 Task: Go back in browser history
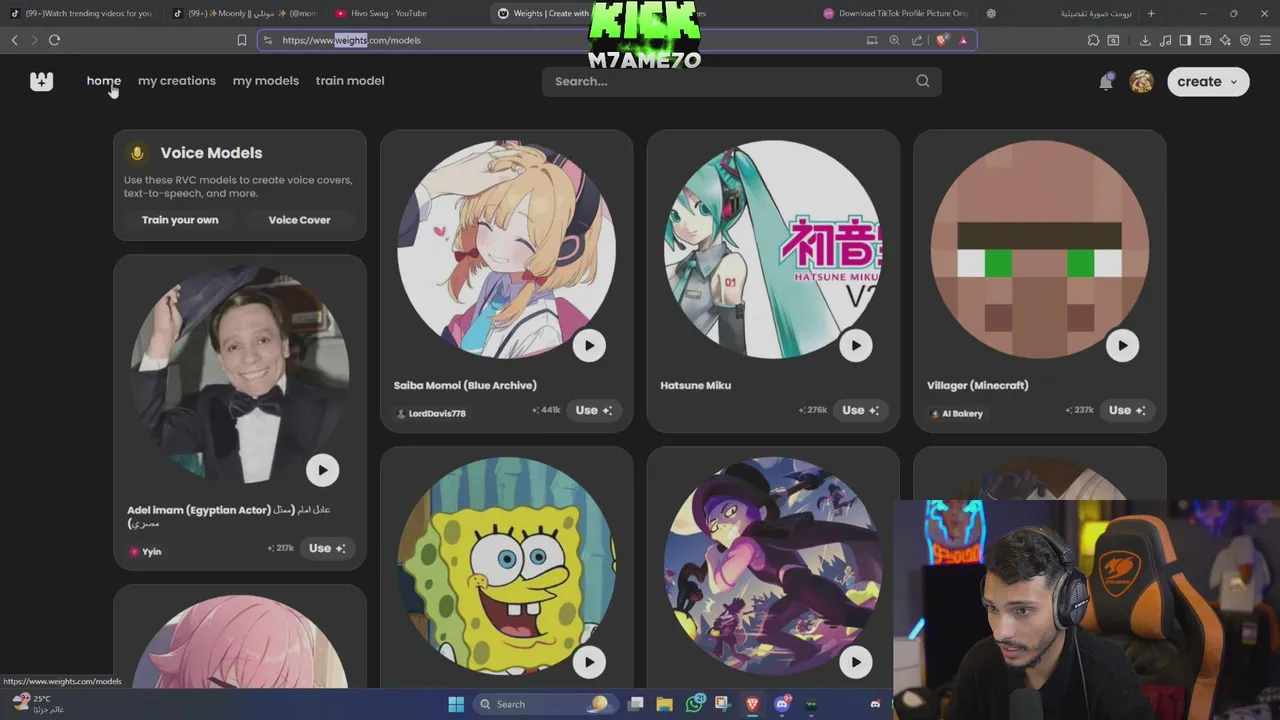(14, 40)
